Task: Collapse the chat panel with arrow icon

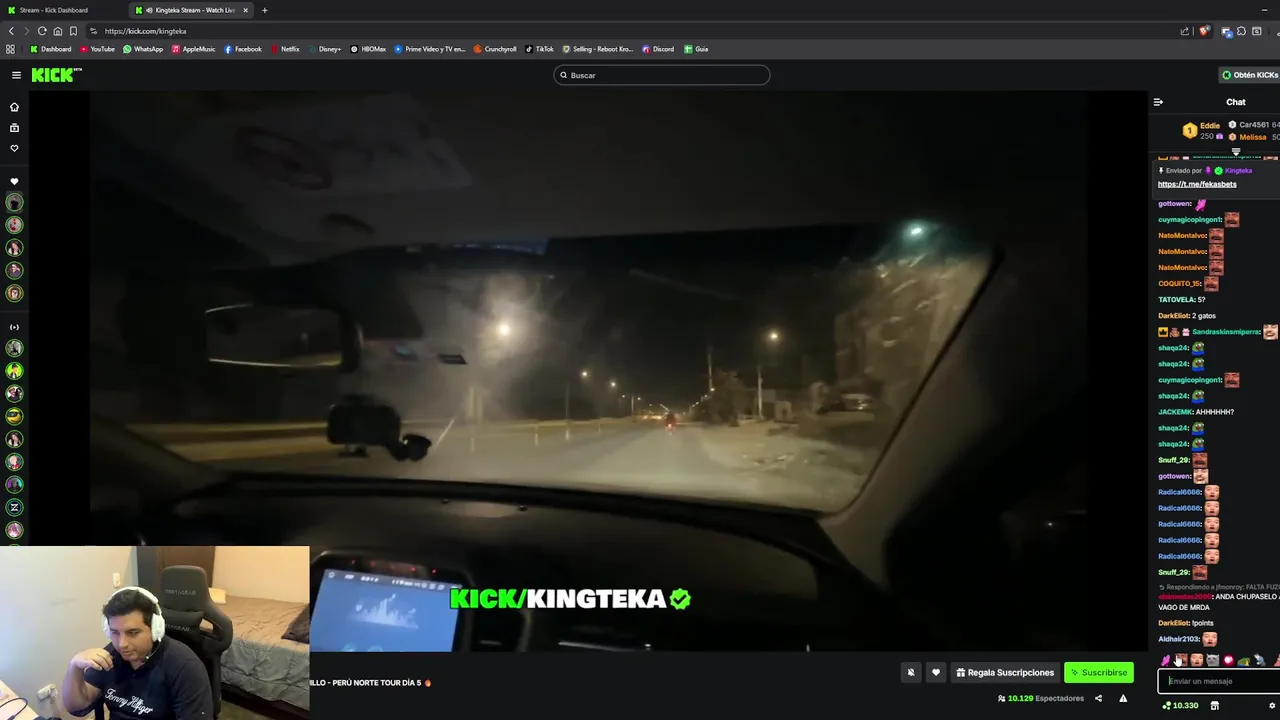Action: point(1158,102)
